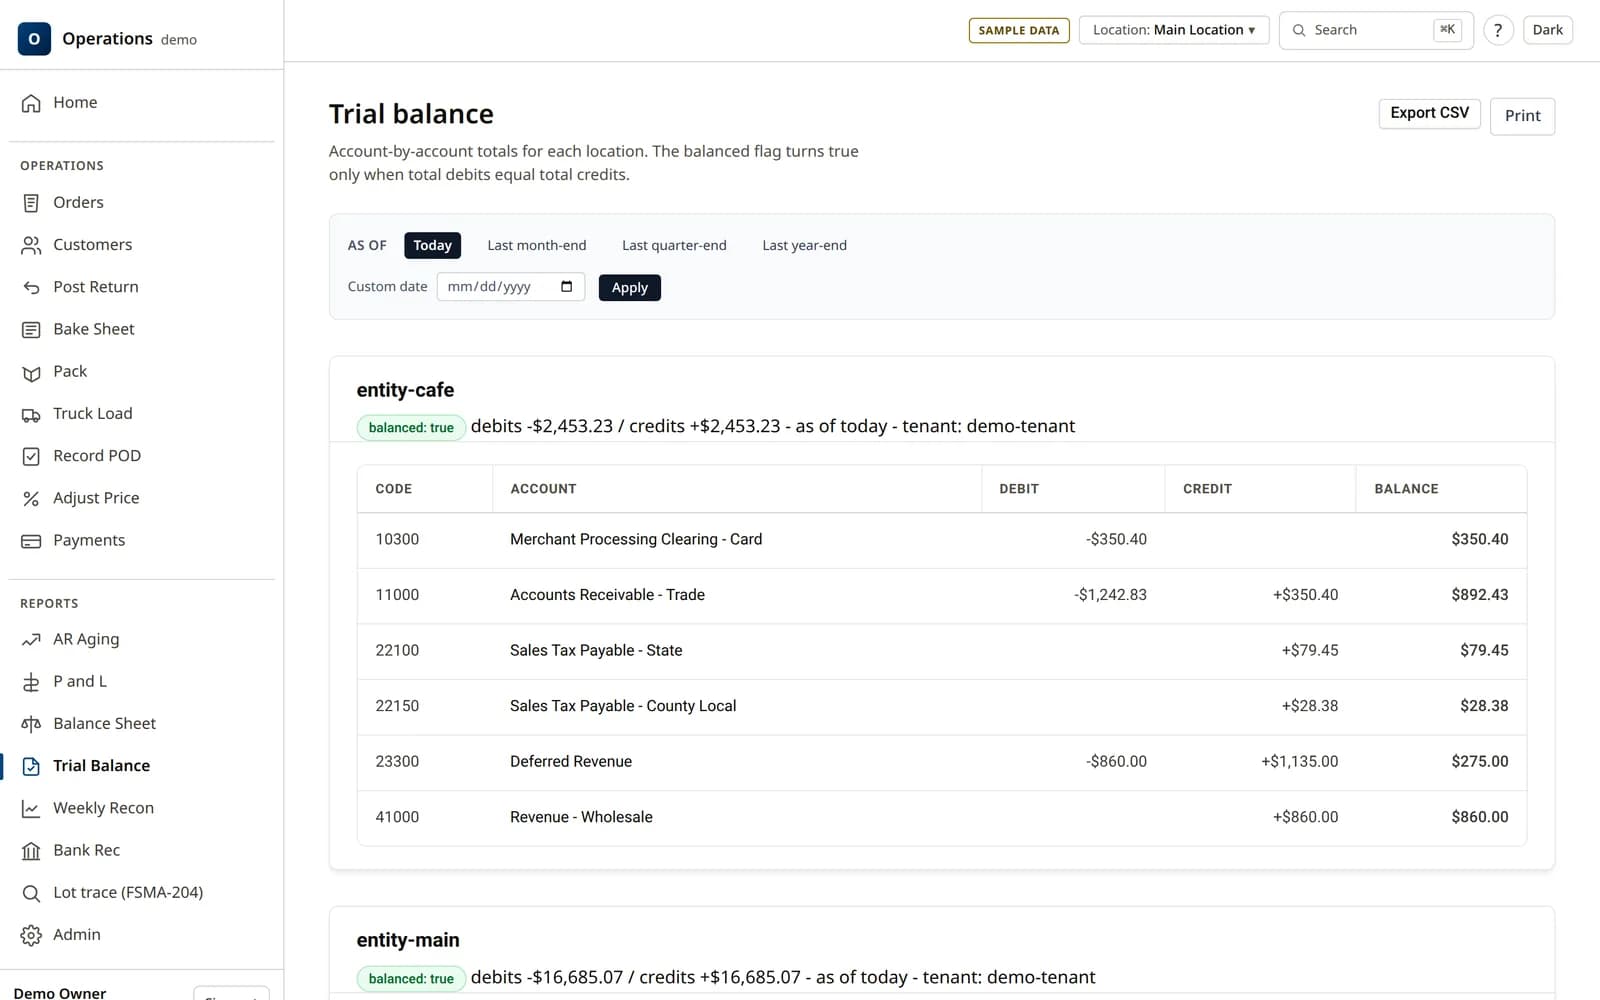Click the Lot trace magnifier icon
Image resolution: width=1600 pixels, height=1000 pixels.
pos(31,893)
